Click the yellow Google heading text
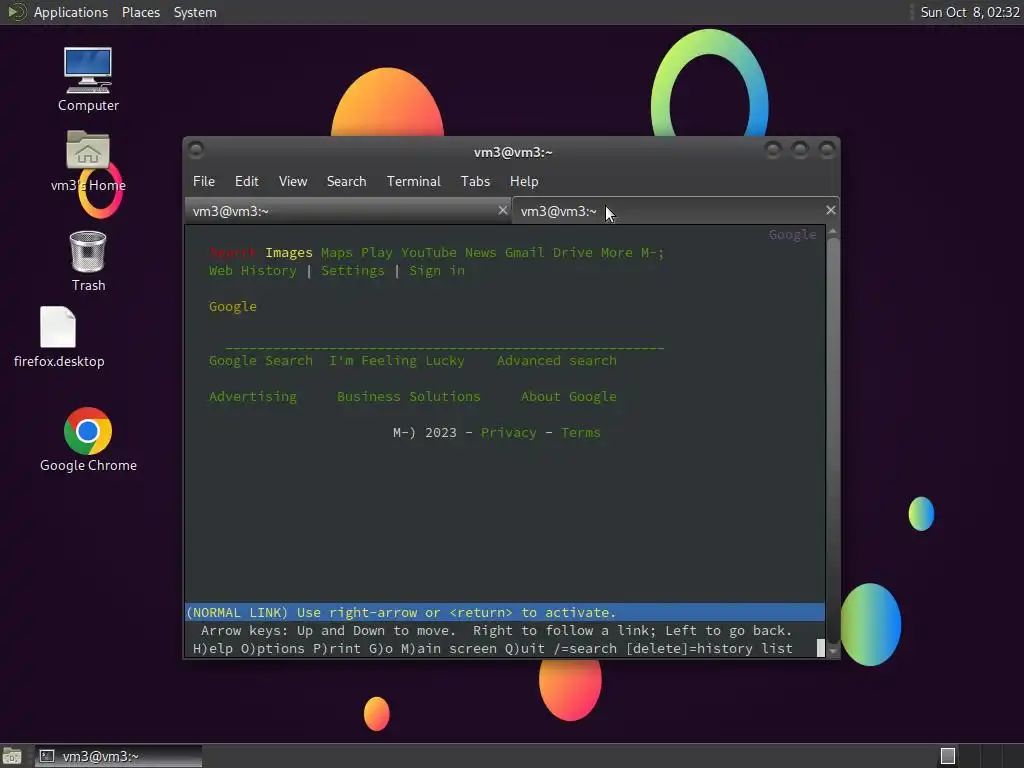 232,306
